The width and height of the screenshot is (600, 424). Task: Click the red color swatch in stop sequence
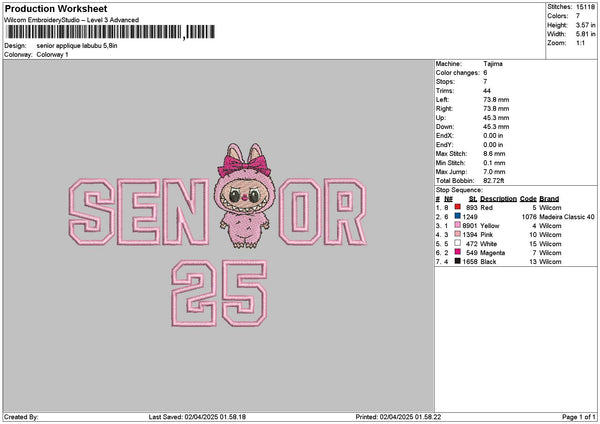point(457,207)
